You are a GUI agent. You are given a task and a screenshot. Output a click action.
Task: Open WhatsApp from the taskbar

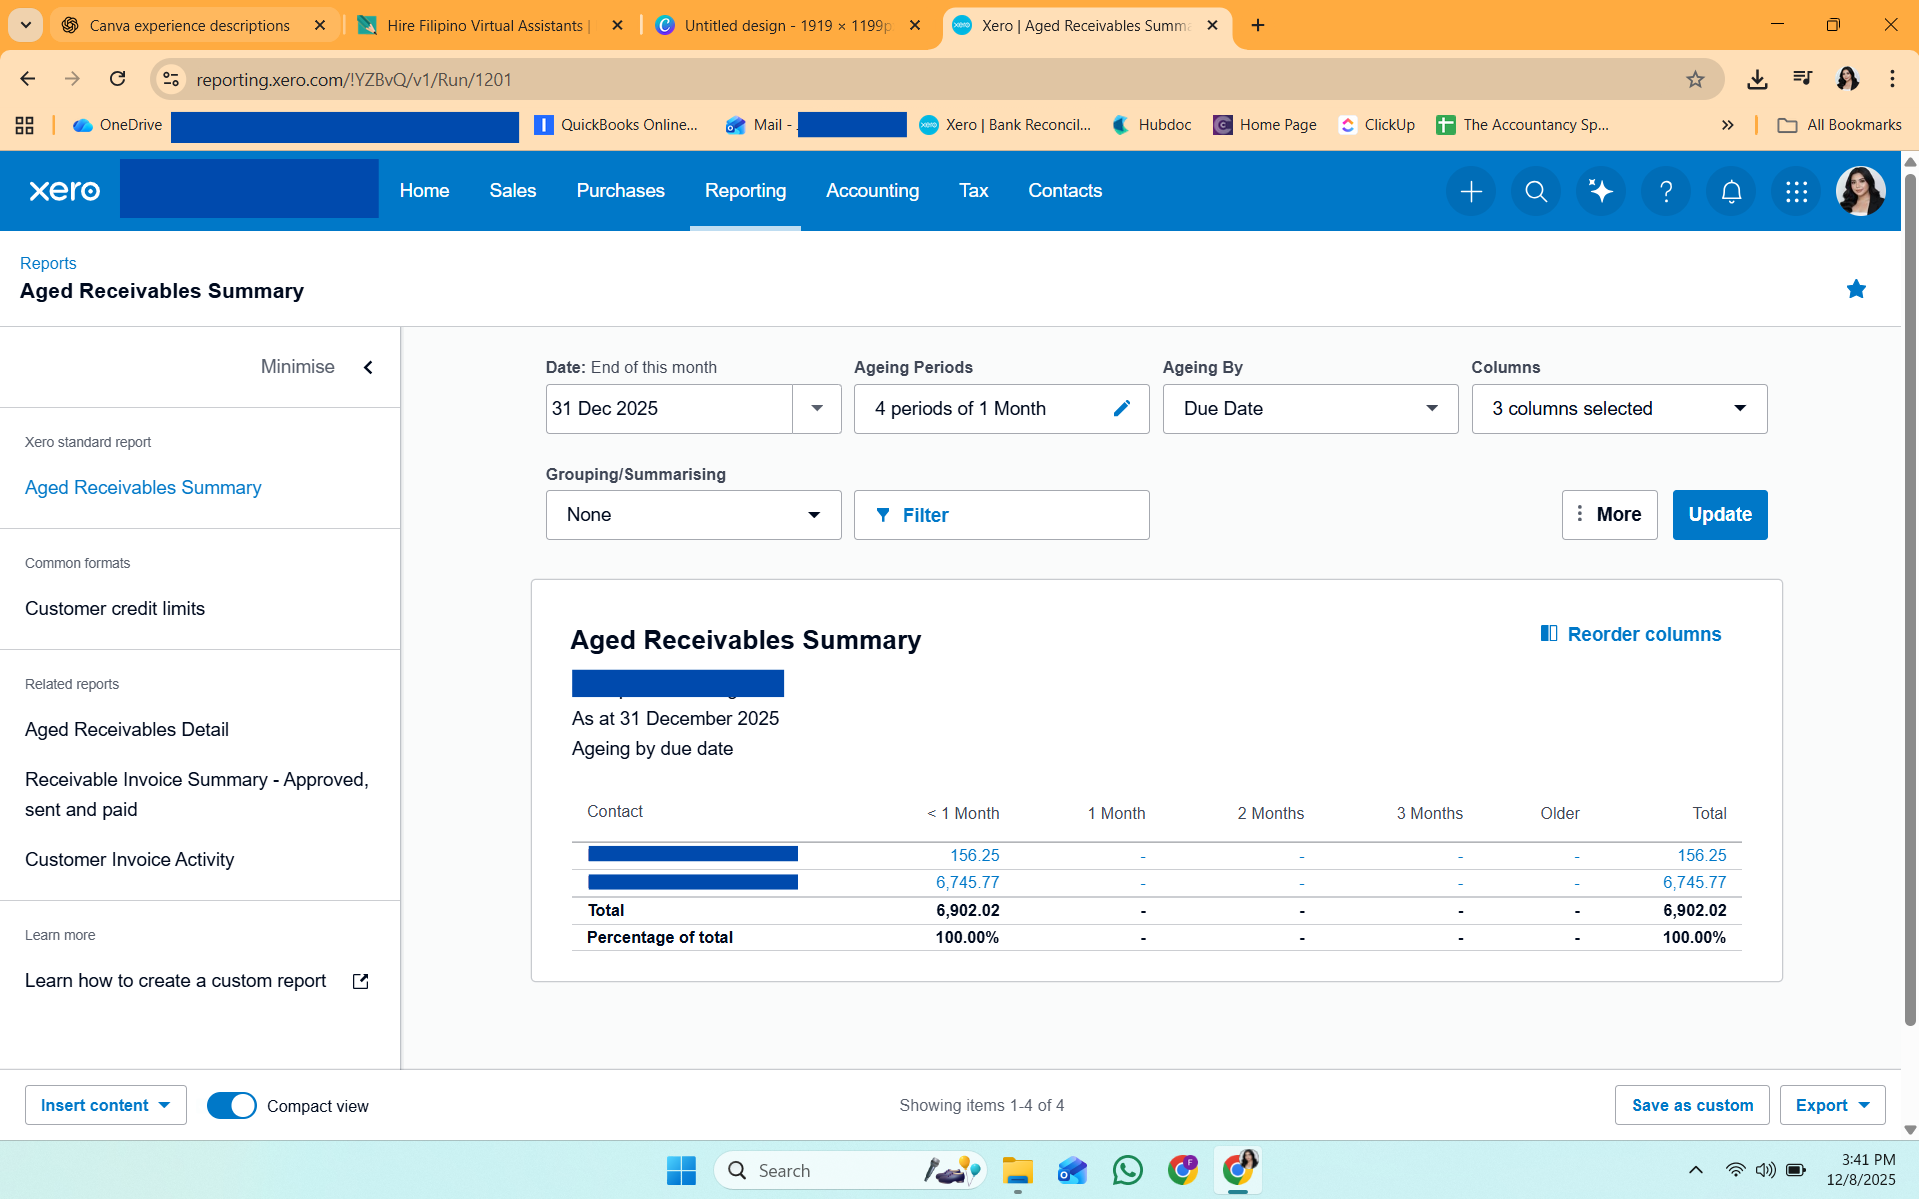pos(1127,1170)
